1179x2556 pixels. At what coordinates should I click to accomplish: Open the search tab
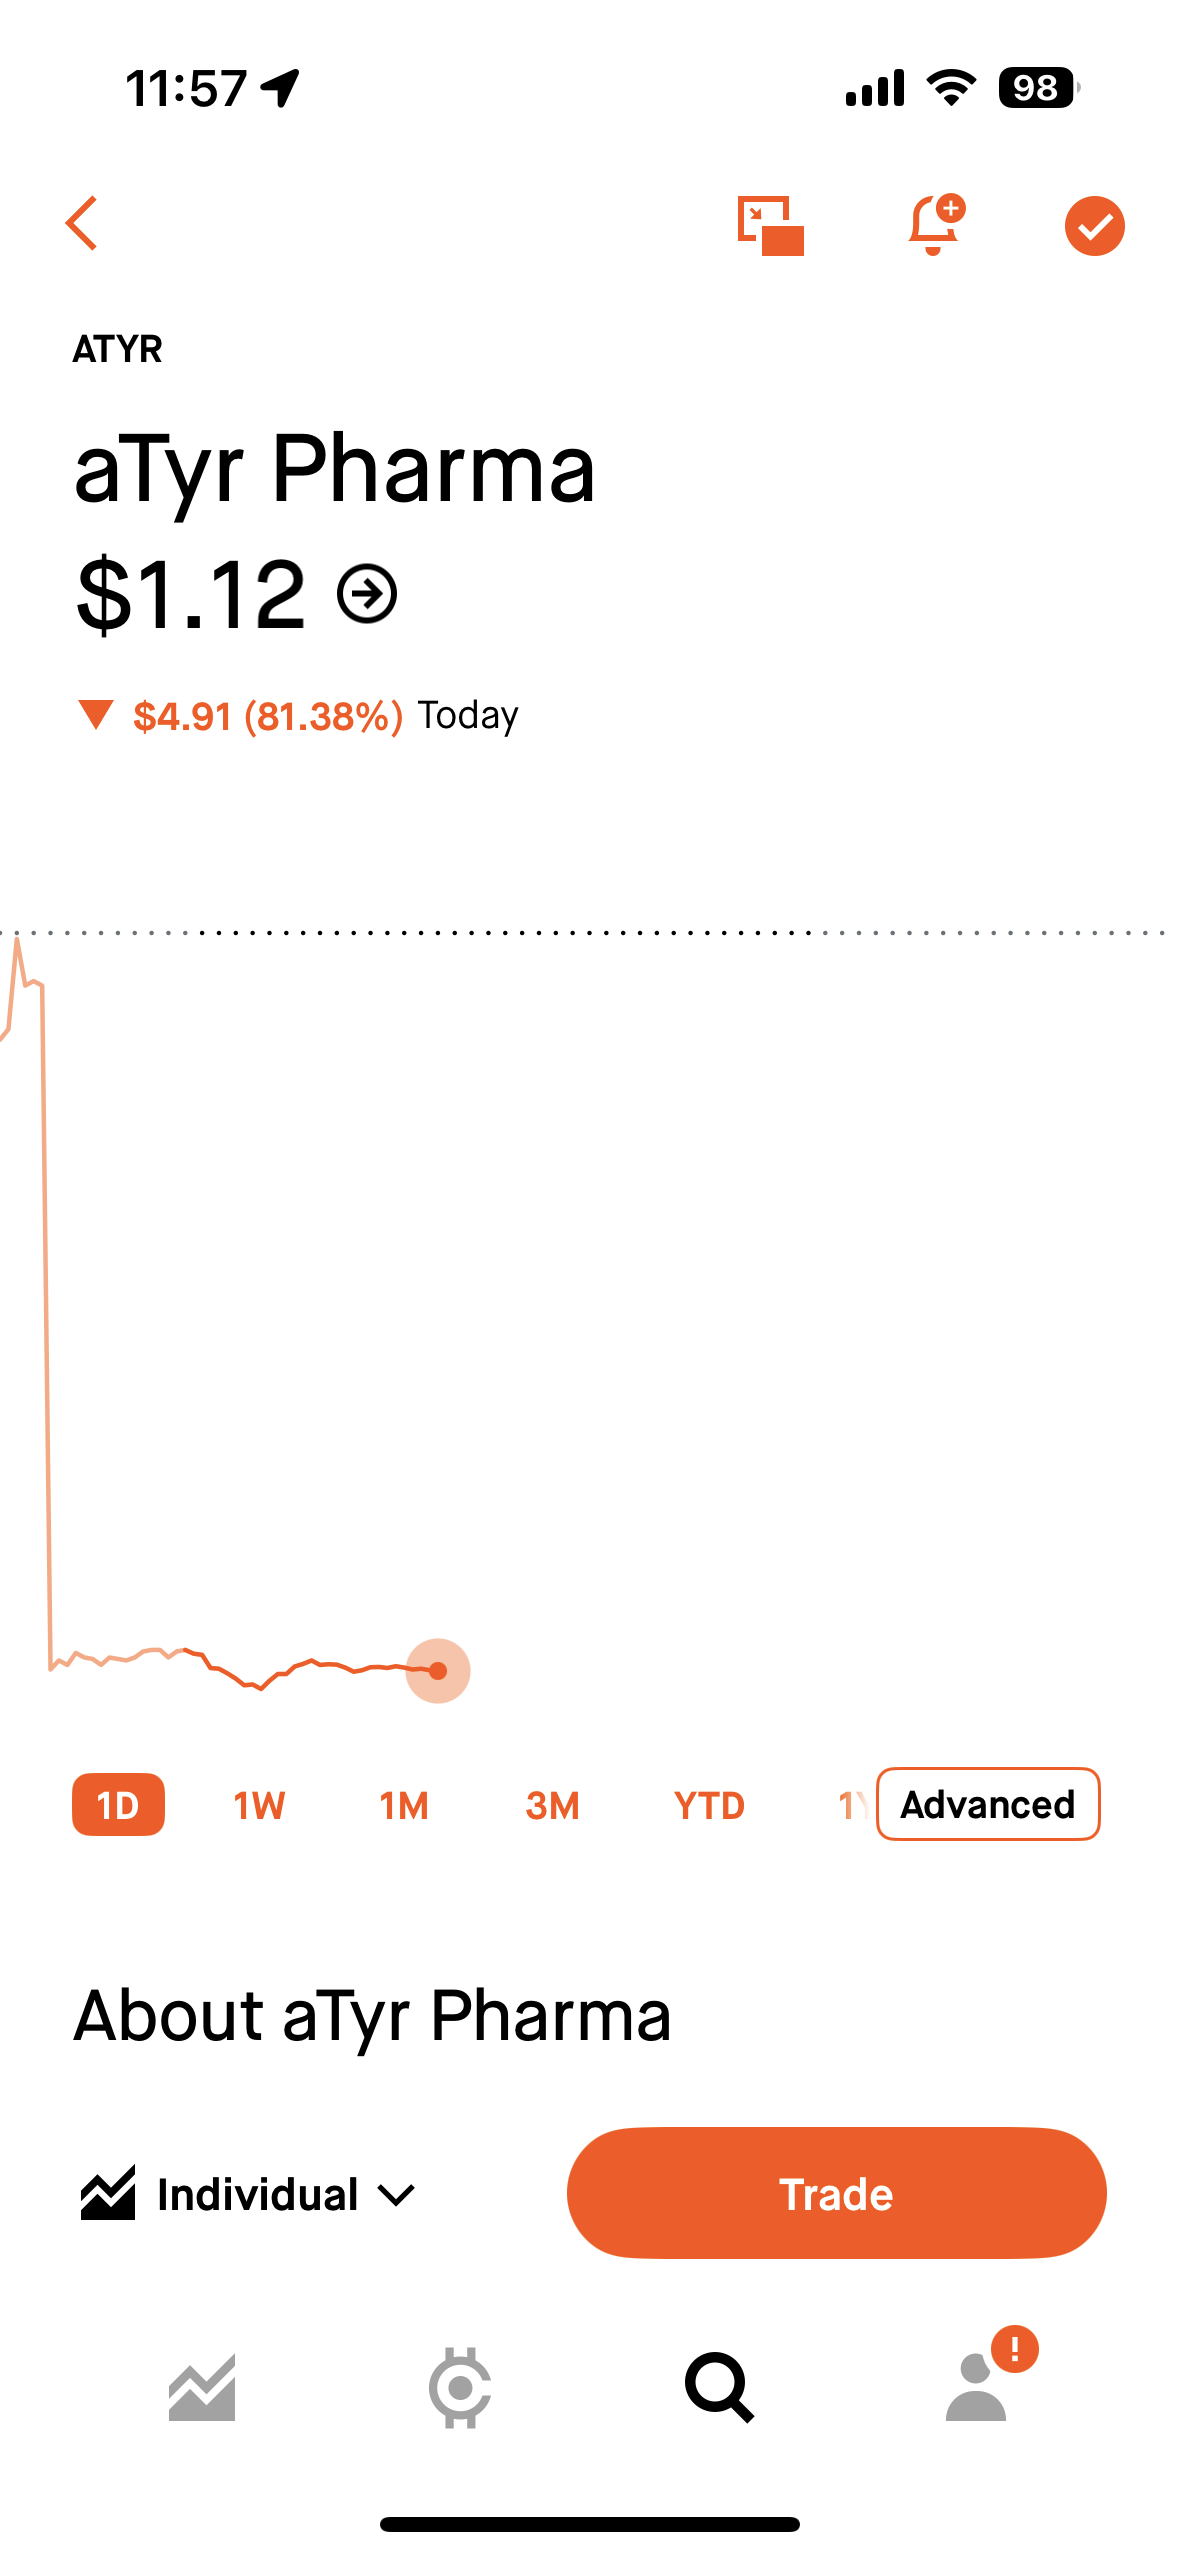tap(718, 2388)
